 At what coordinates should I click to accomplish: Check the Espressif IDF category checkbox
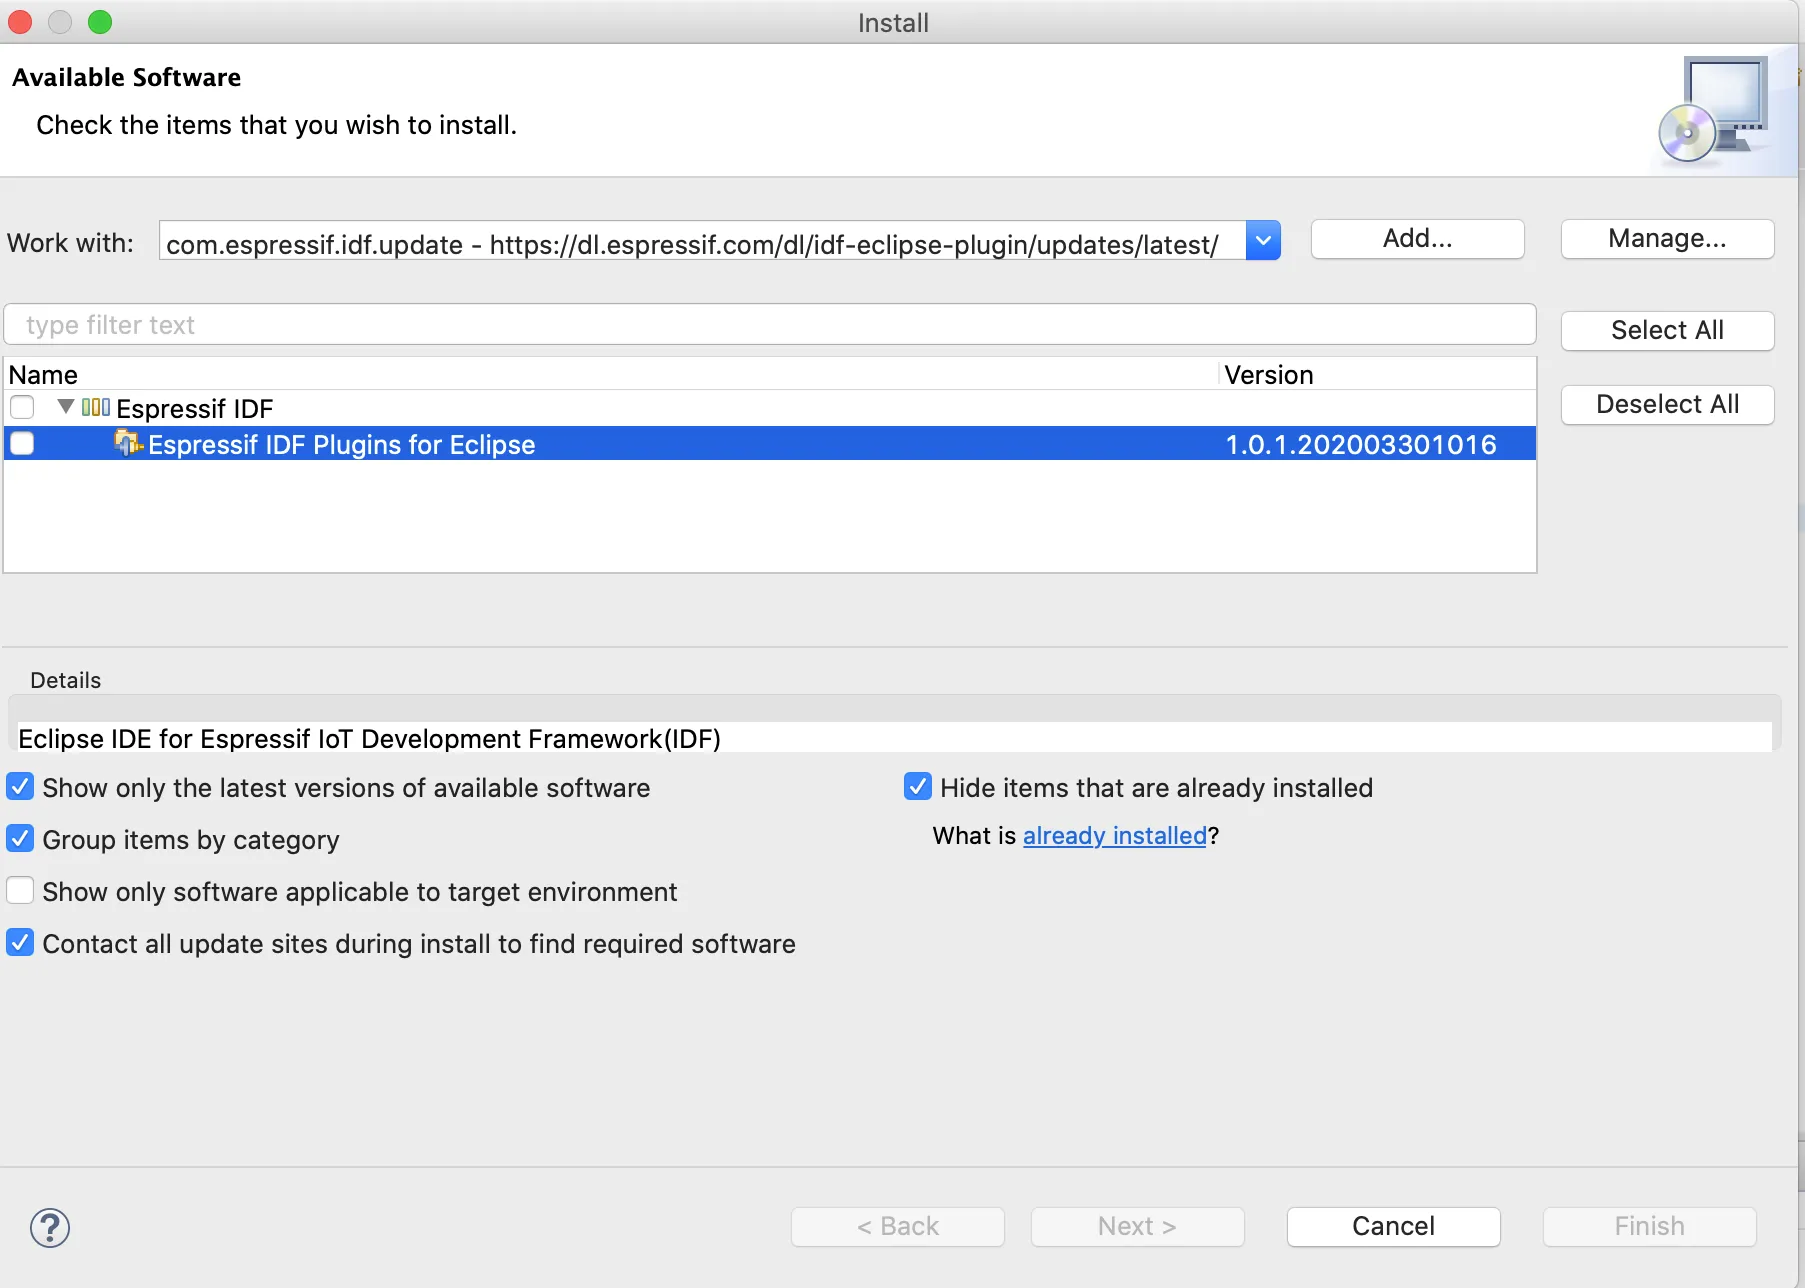[22, 407]
